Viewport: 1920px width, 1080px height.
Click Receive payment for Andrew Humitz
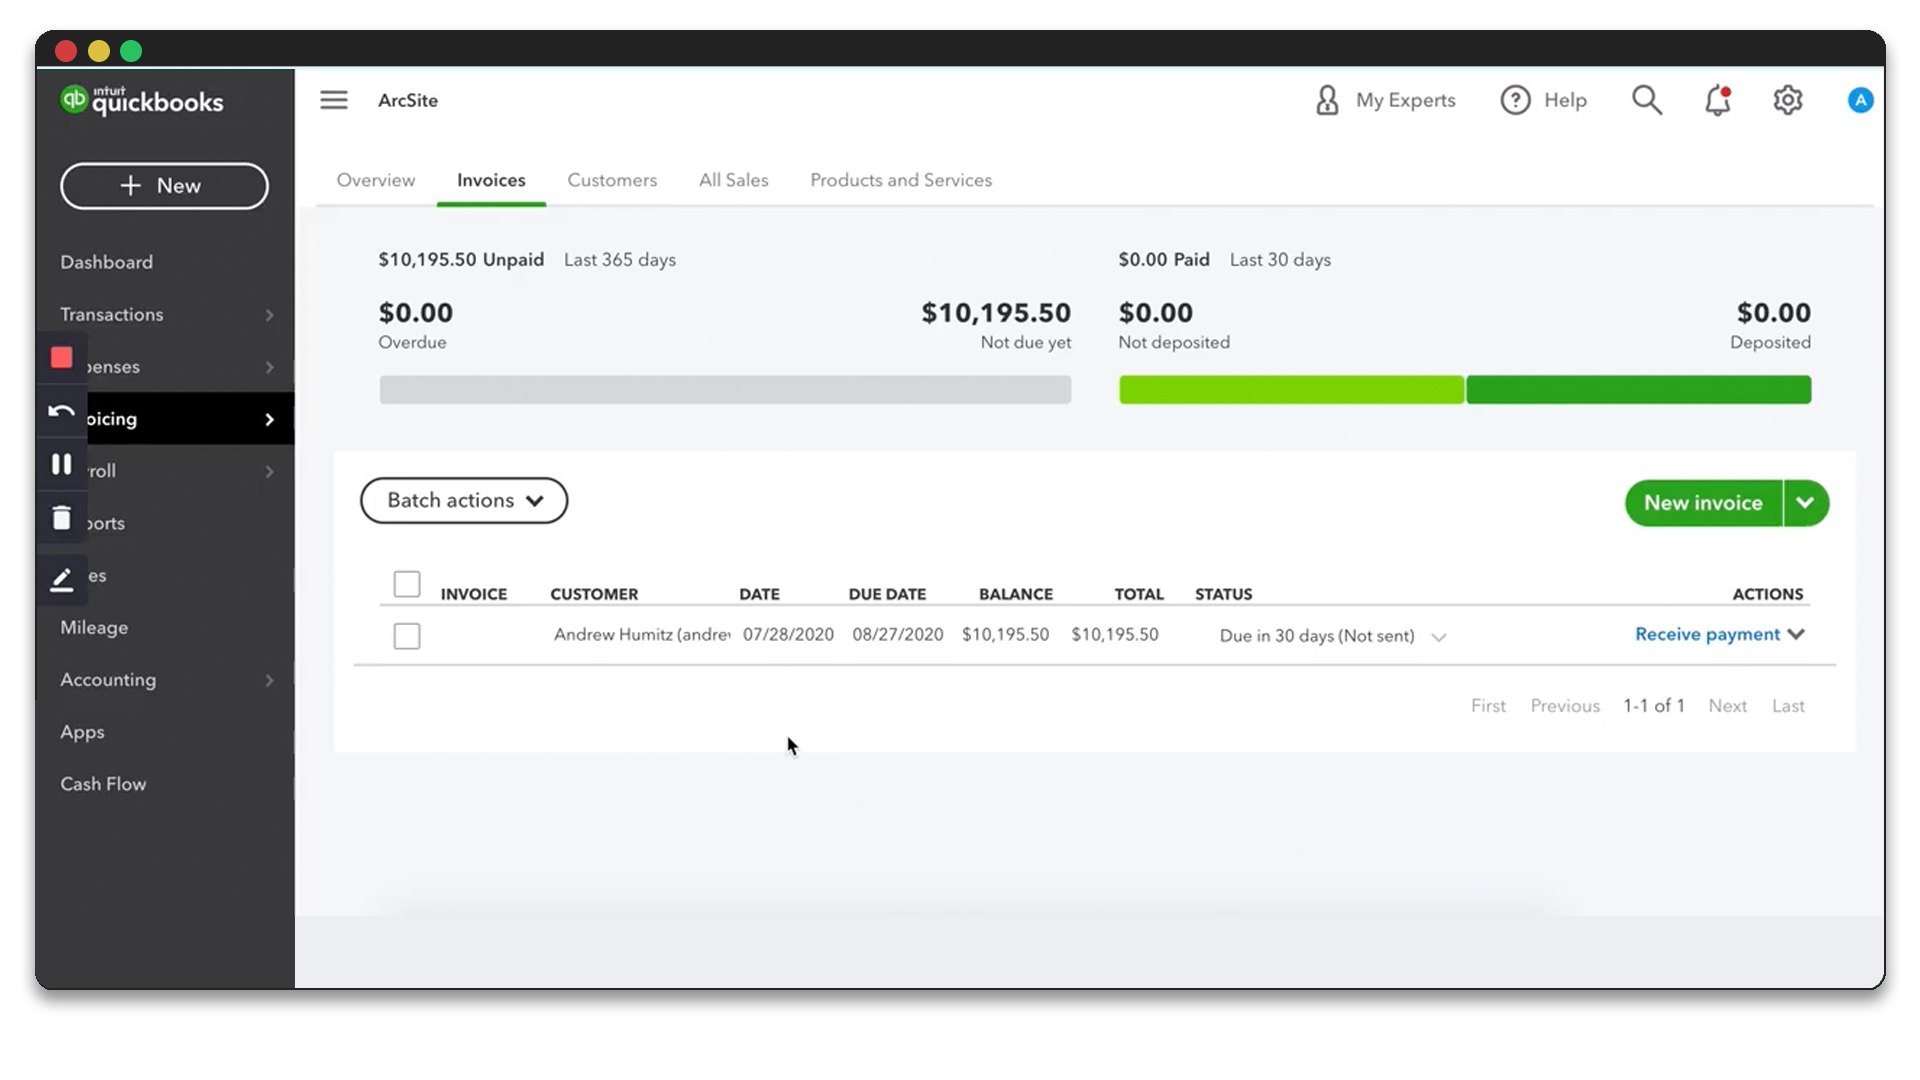point(1708,634)
